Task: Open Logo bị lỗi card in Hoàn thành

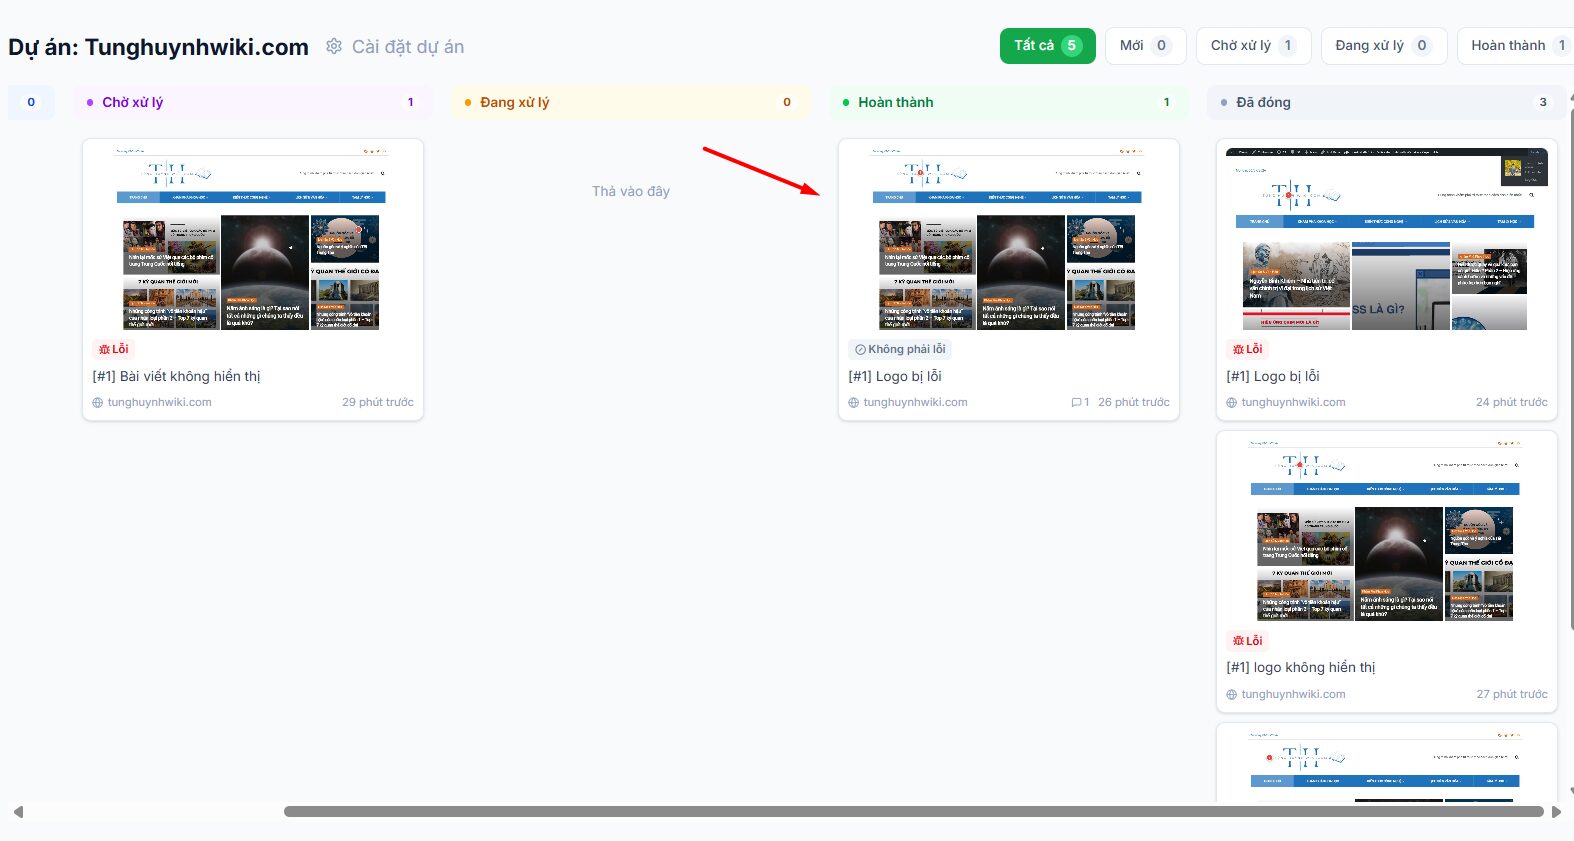Action: (895, 376)
